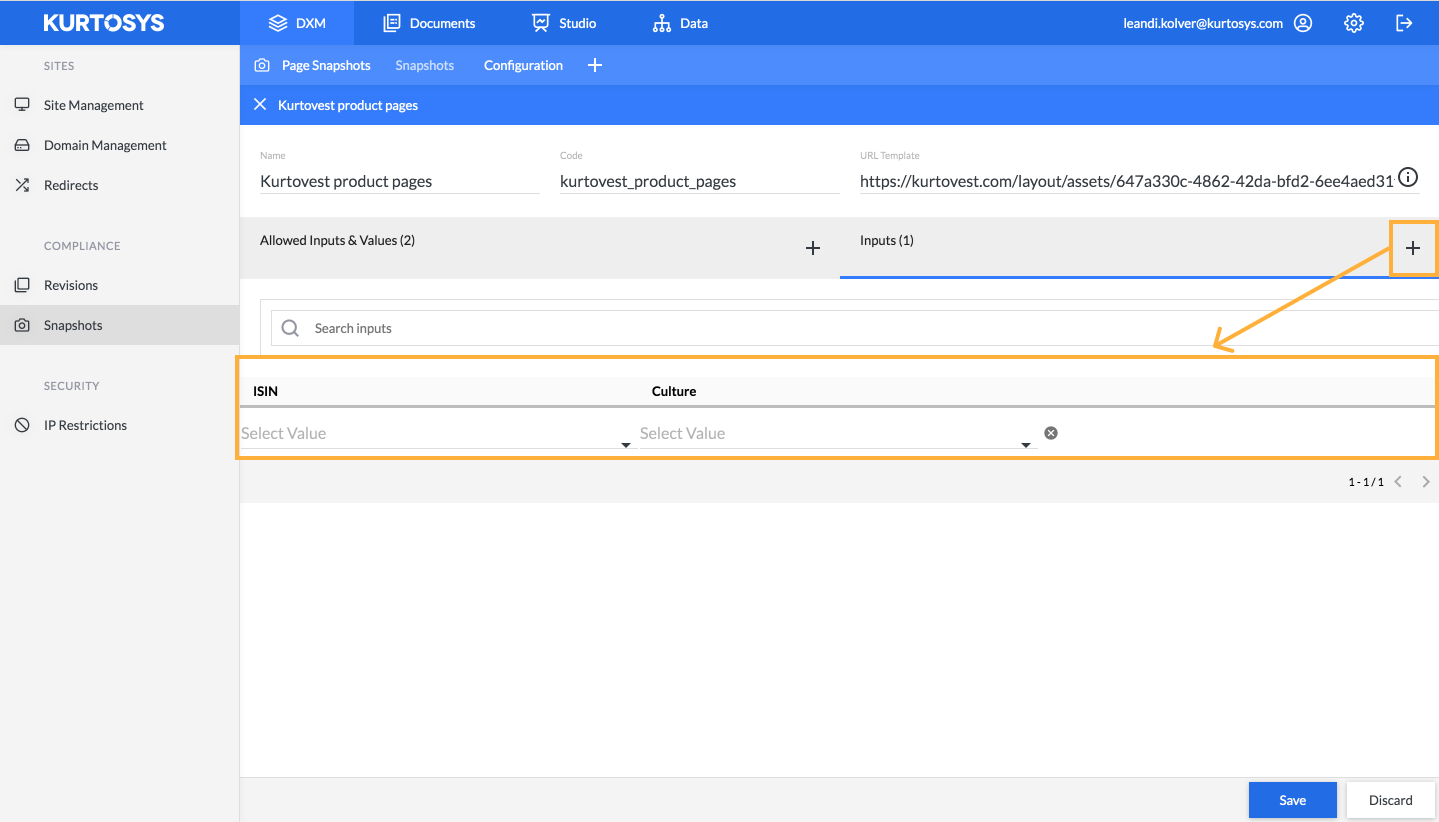Click the sidebar Snapshots camera icon
The width and height of the screenshot is (1439, 822).
(22, 325)
